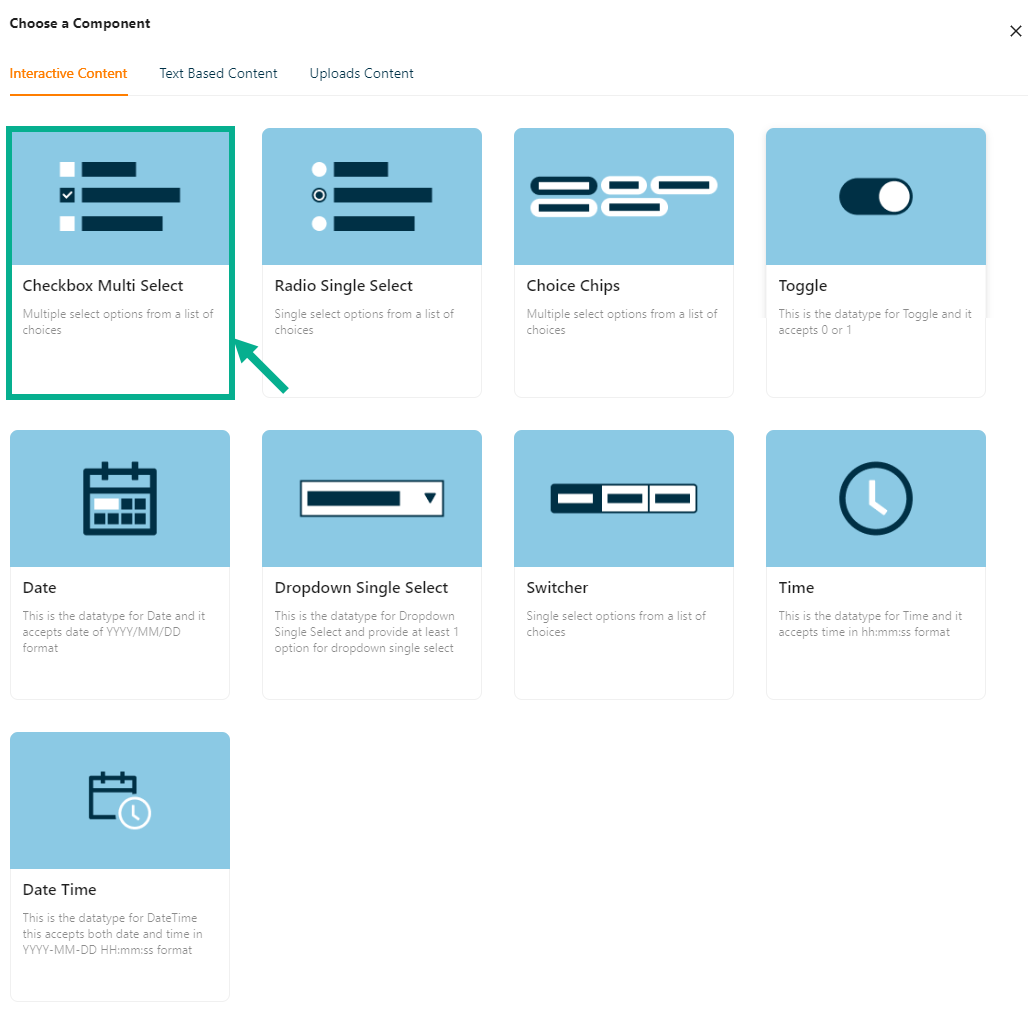Viewport: 1030px width, 1011px height.
Task: Click the Dropdown Single Select description text
Action: (366, 632)
